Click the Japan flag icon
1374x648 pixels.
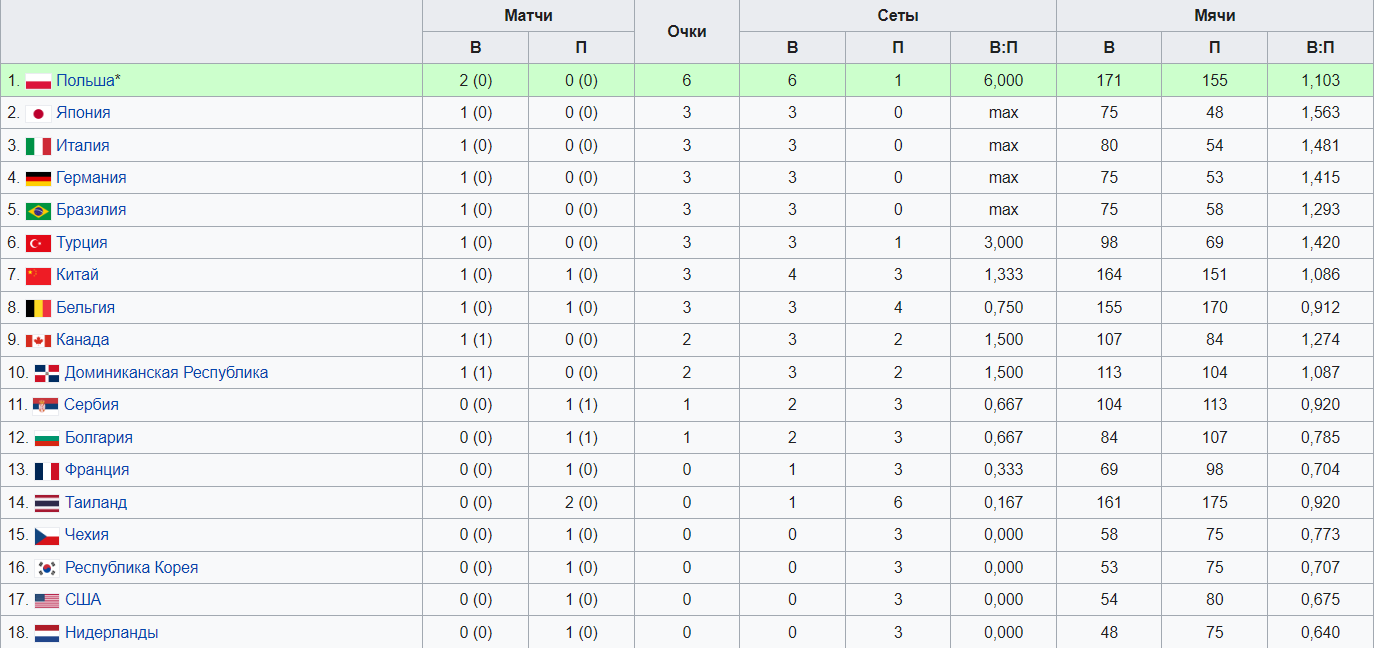pyautogui.click(x=38, y=113)
